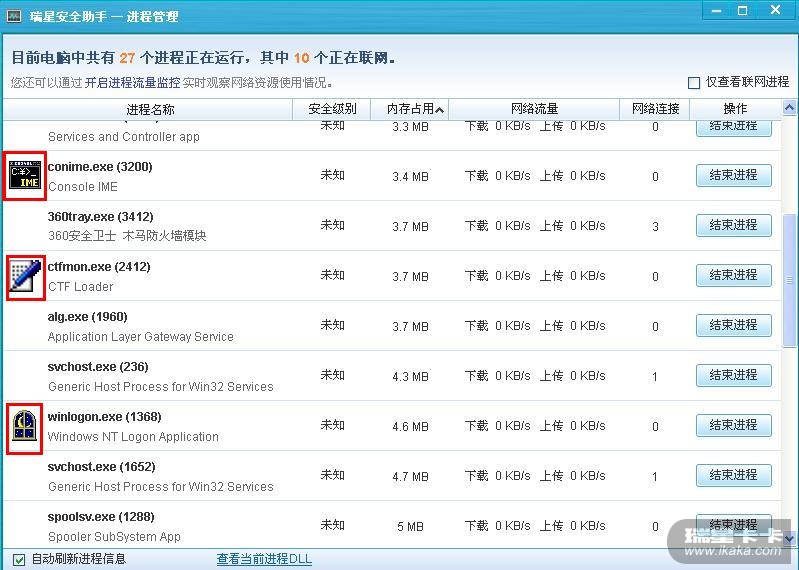
Task: Click the Services and Controller app description
Action: click(x=124, y=137)
